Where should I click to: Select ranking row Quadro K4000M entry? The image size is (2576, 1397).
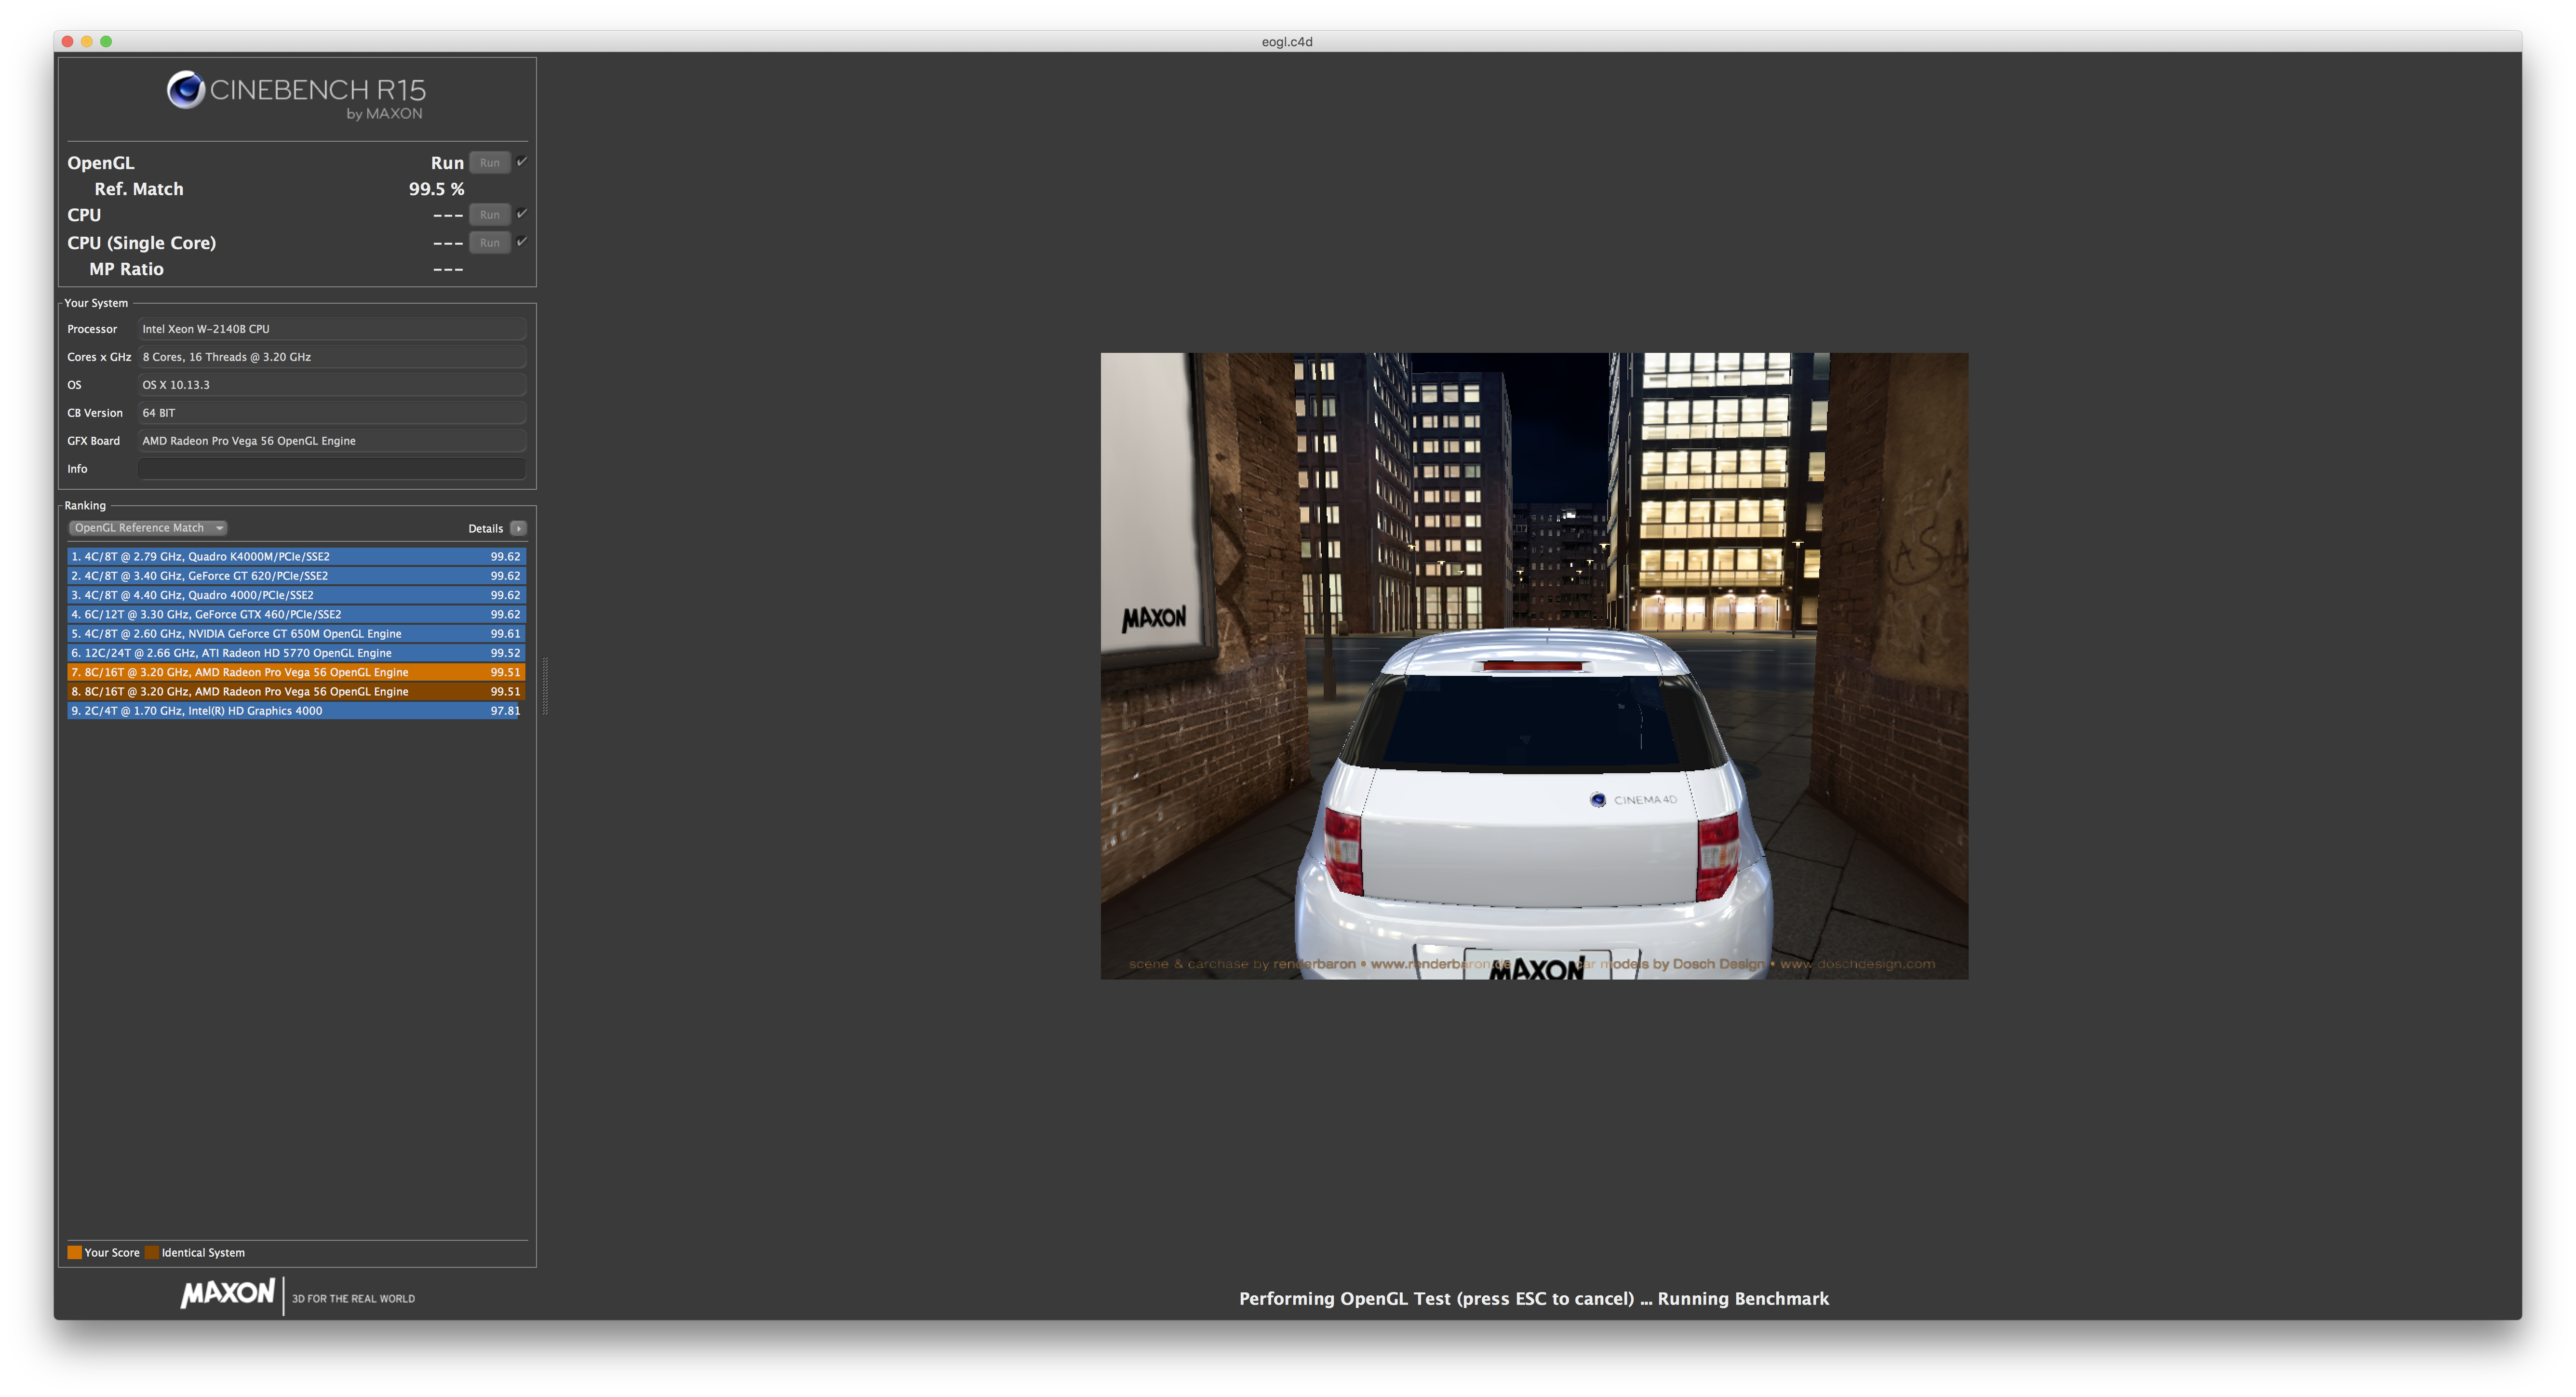(x=295, y=556)
